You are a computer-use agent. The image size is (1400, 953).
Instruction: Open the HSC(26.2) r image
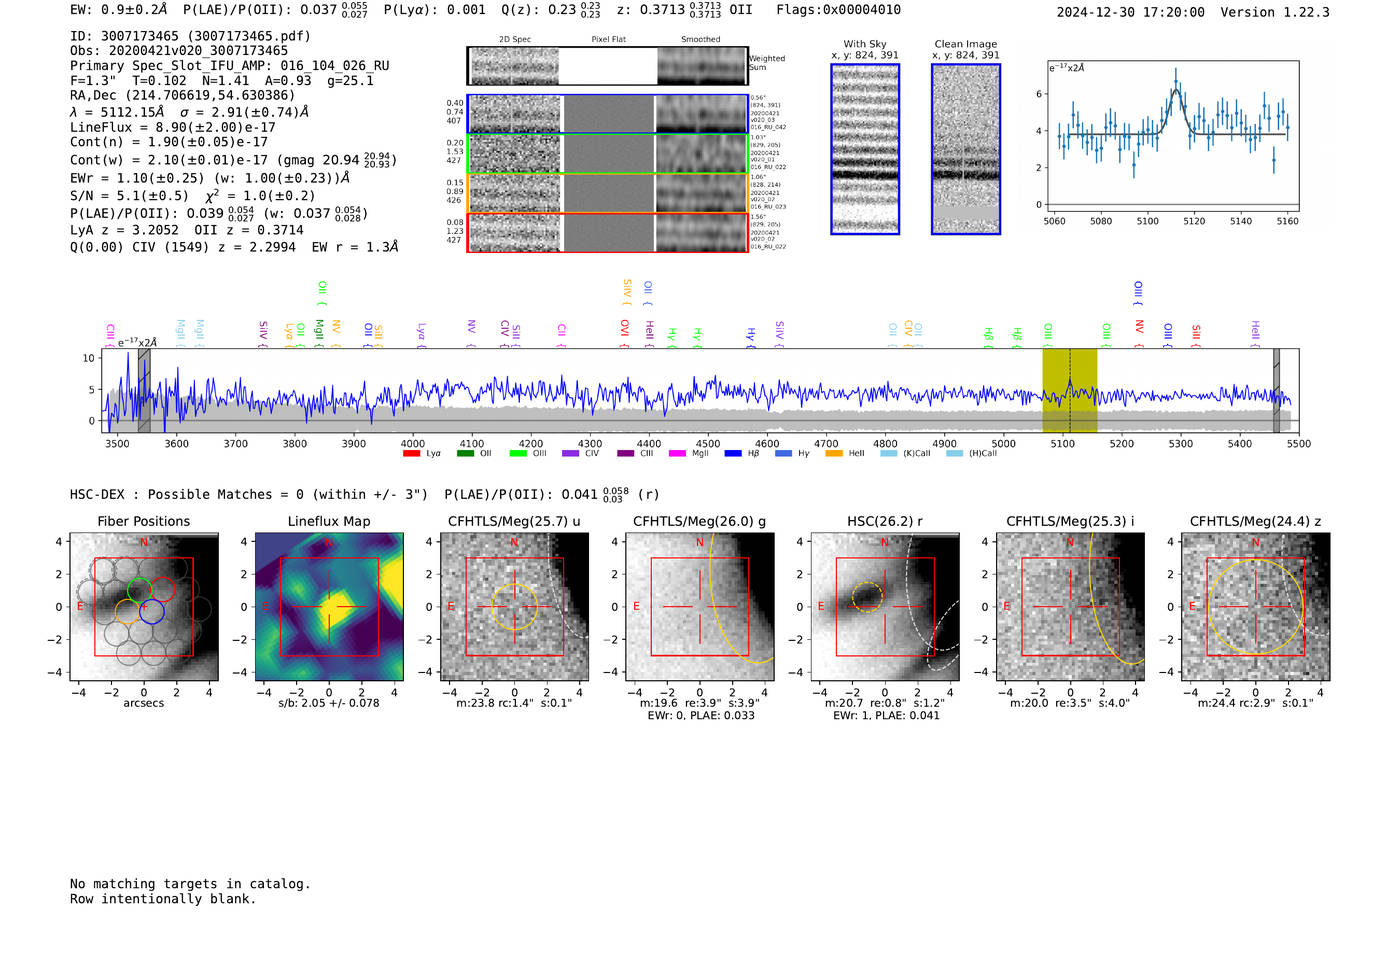point(885,606)
